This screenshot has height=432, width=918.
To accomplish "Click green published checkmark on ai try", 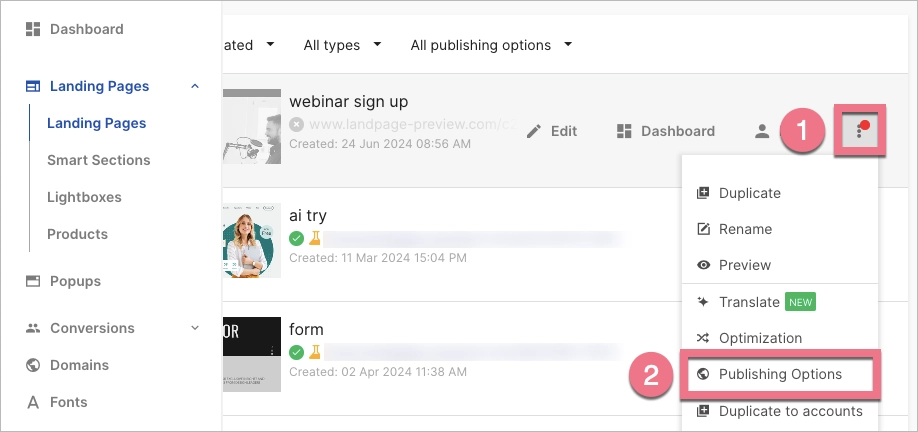I will (296, 239).
